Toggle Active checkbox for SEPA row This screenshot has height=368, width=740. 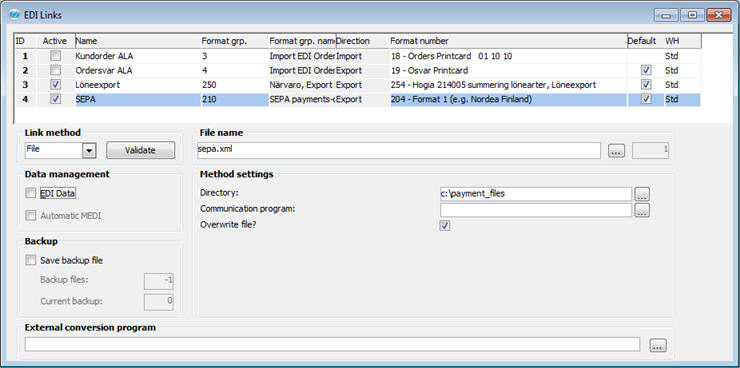pyautogui.click(x=56, y=99)
